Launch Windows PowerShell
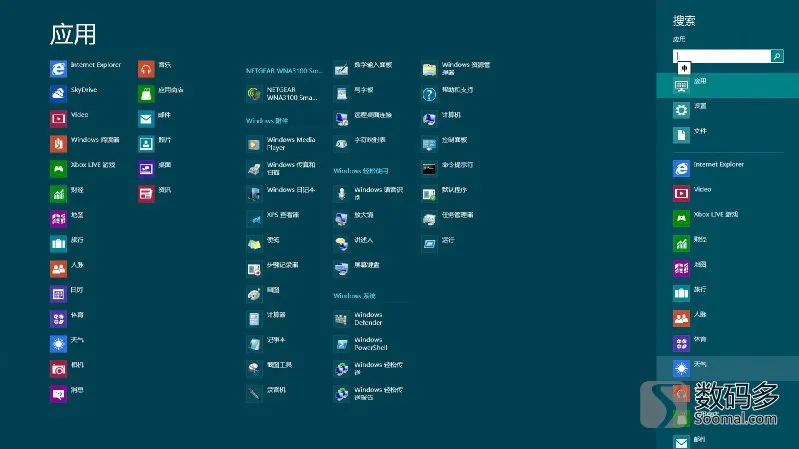799x449 pixels. (361, 344)
